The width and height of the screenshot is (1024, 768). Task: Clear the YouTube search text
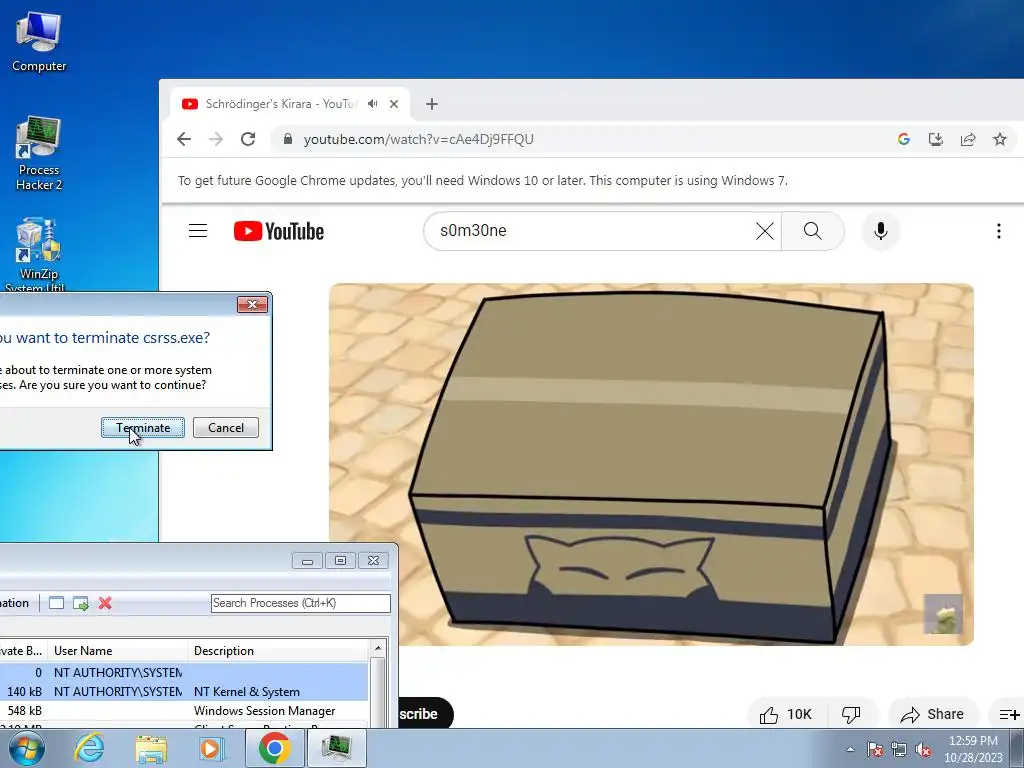[x=765, y=231]
